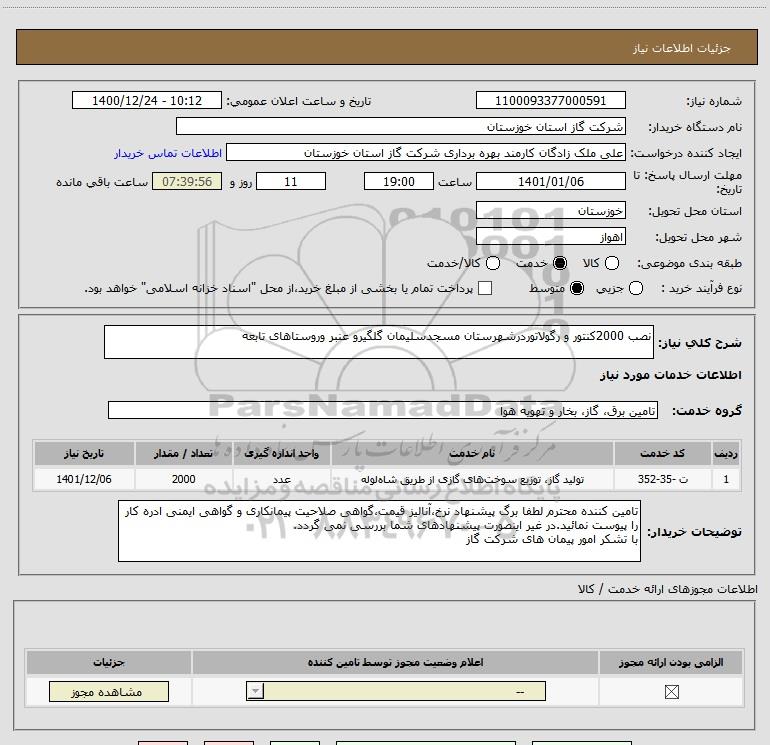Click service group field تامین برق، گاز

(x=383, y=410)
